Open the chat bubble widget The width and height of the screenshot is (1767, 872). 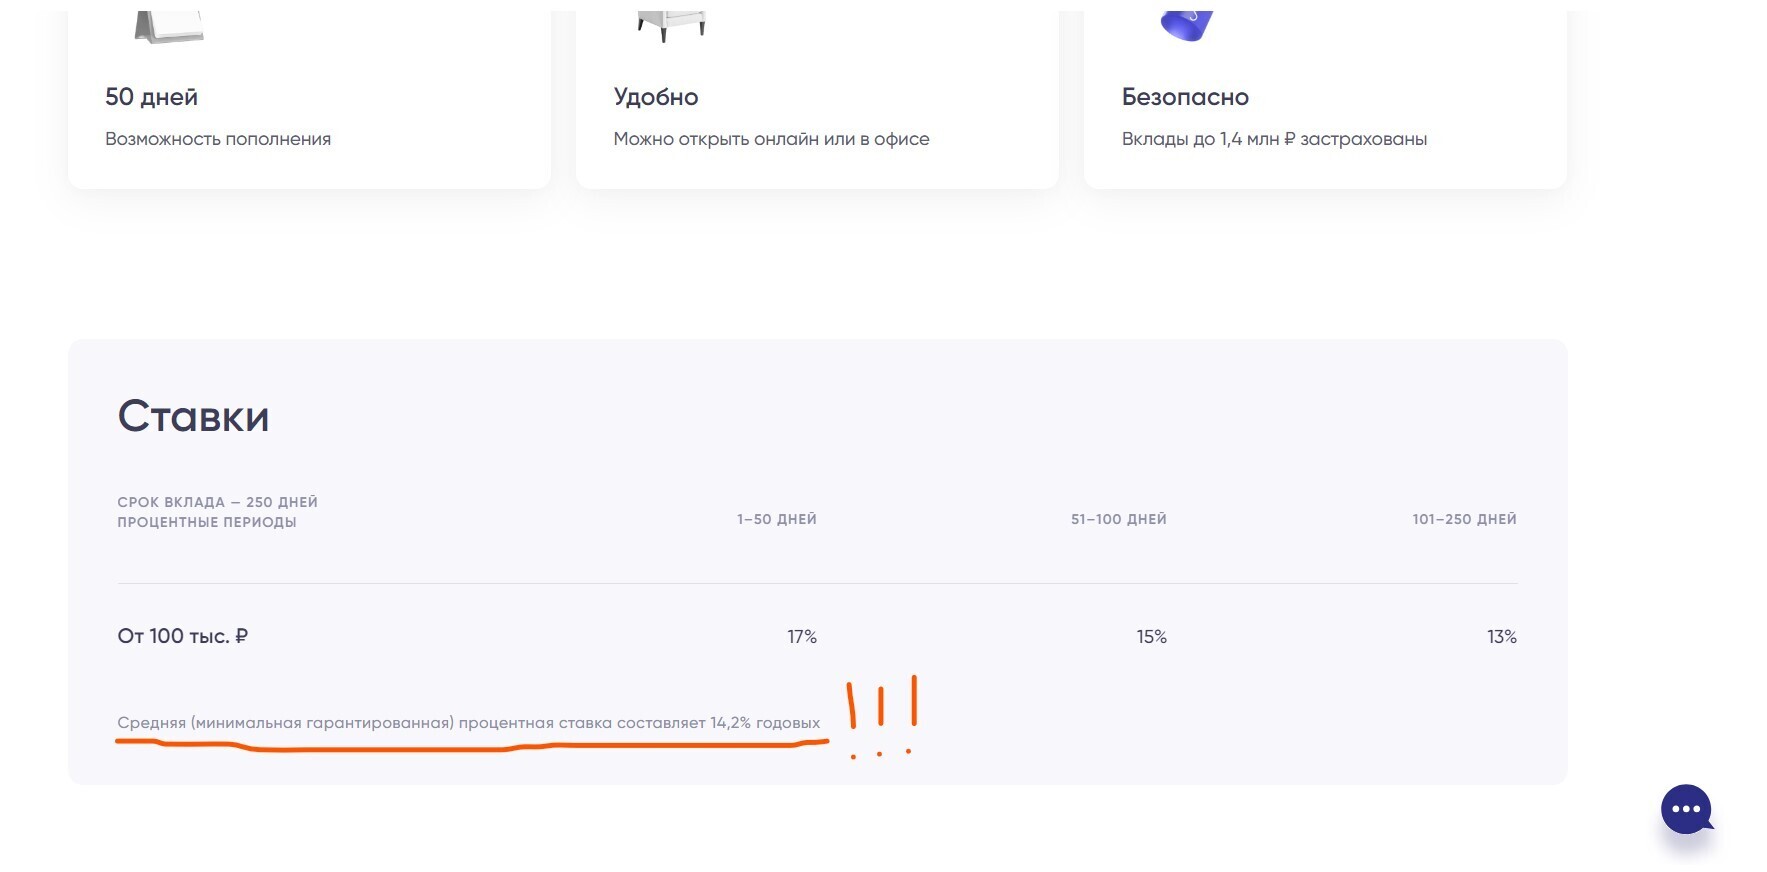pyautogui.click(x=1686, y=809)
